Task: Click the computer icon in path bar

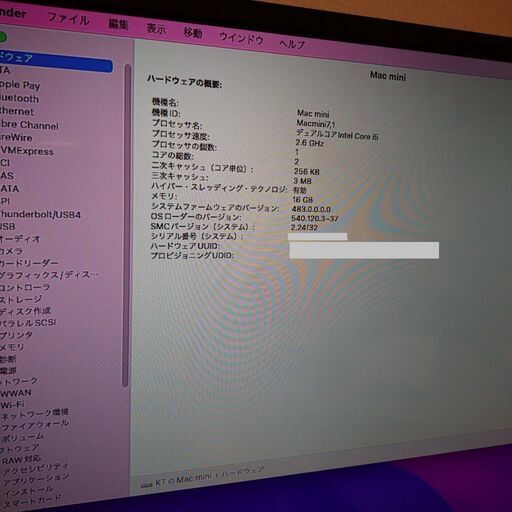Action: coord(147,485)
